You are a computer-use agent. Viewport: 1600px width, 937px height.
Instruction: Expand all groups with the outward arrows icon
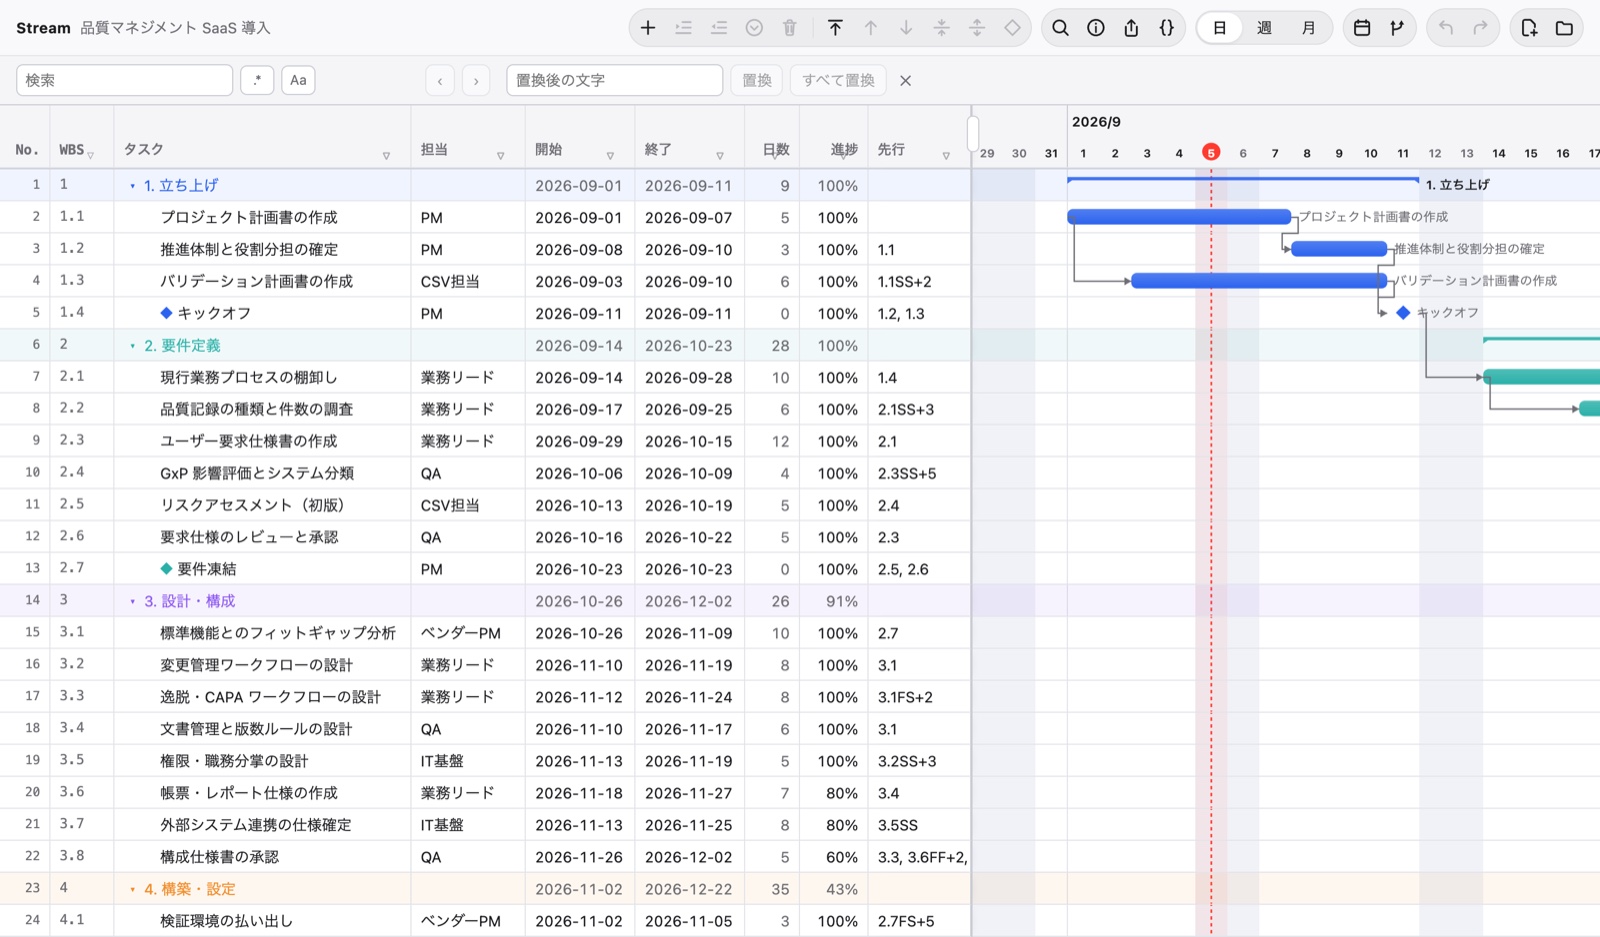click(x=977, y=28)
